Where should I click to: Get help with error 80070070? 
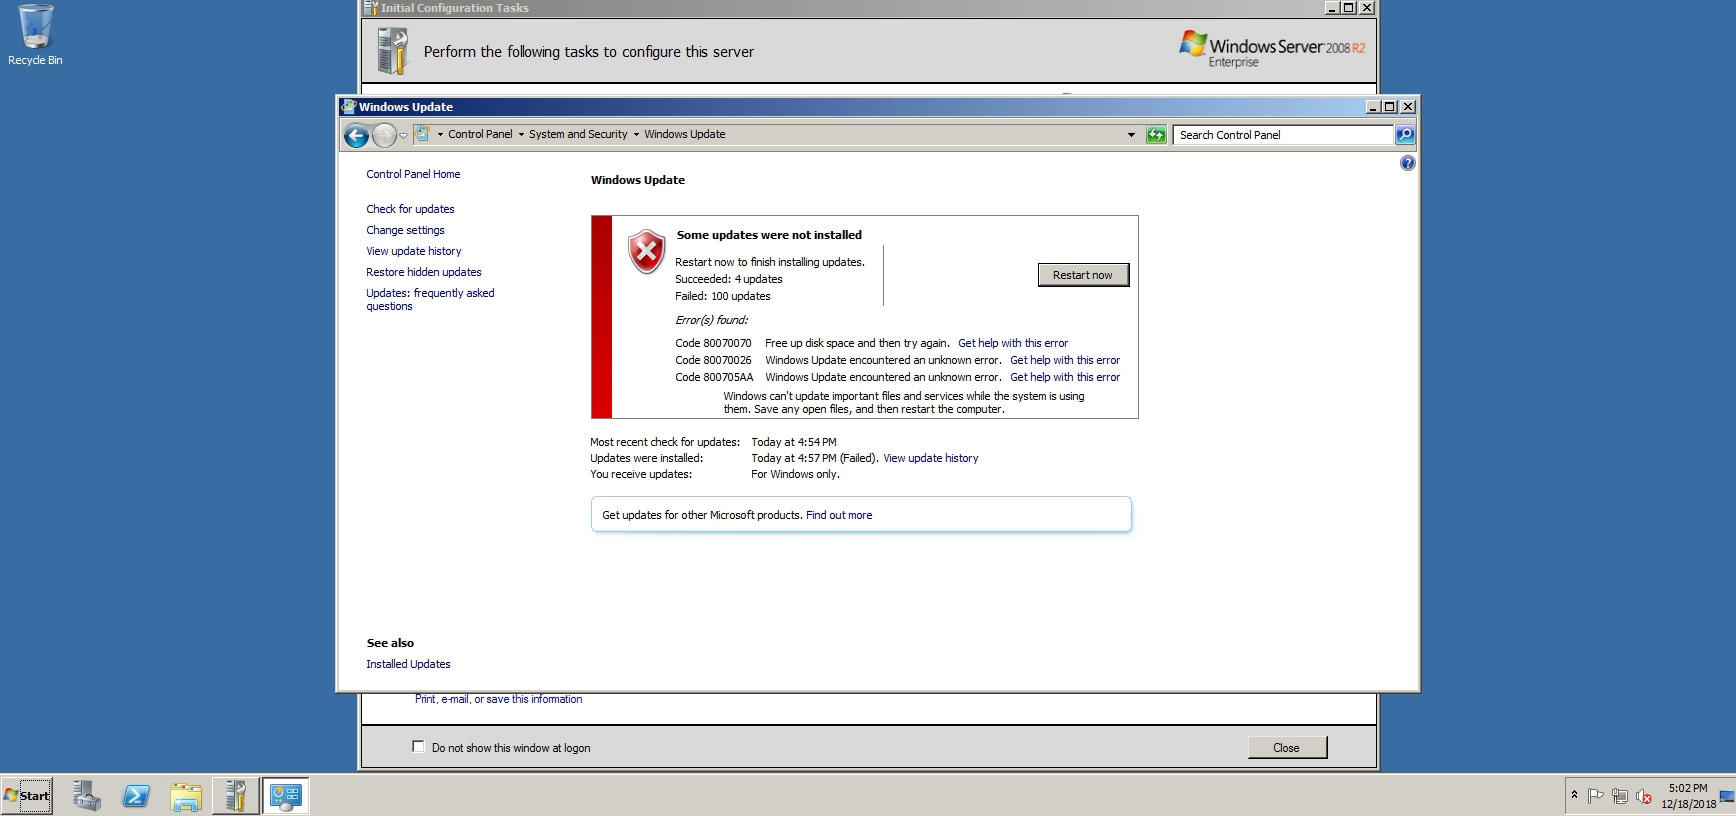1013,343
